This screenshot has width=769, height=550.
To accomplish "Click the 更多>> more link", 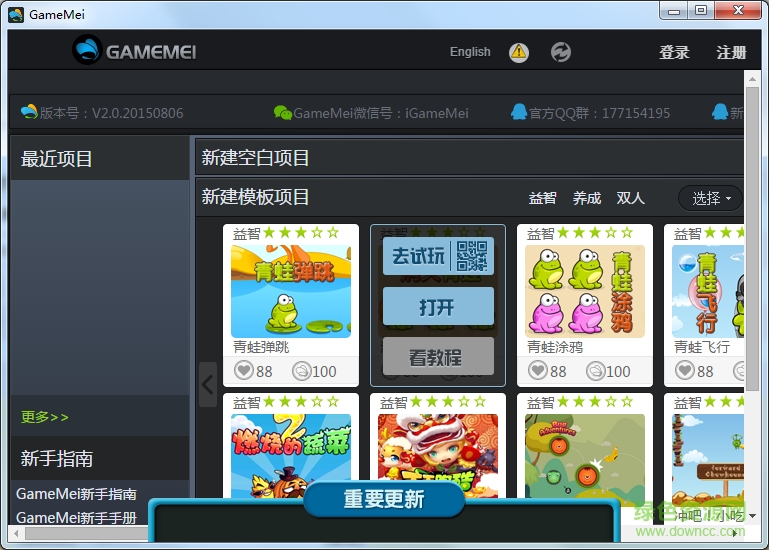I will (x=45, y=417).
